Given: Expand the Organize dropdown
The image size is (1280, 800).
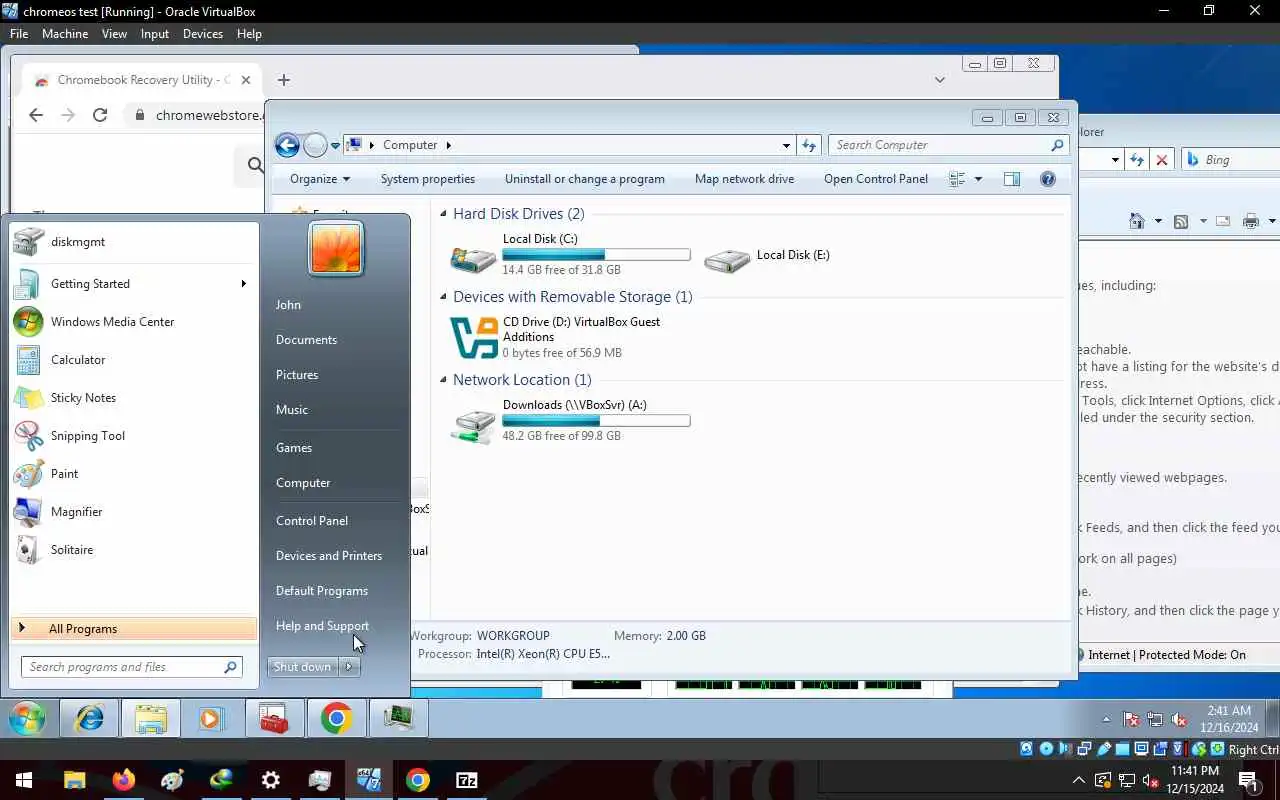Looking at the screenshot, I should (x=320, y=179).
